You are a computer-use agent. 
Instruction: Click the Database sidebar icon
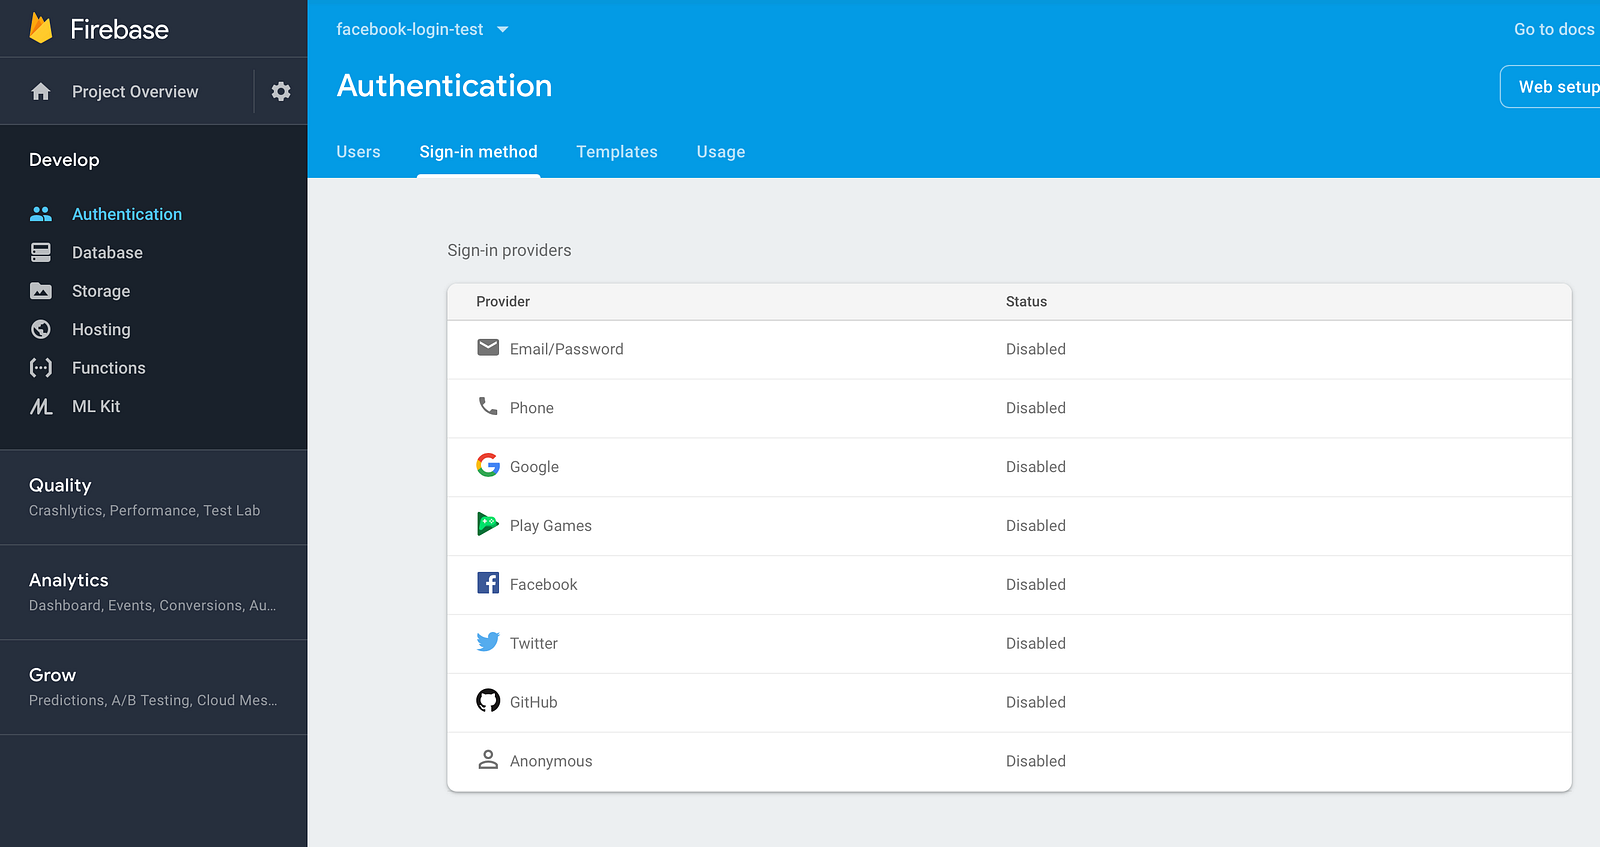pos(41,253)
